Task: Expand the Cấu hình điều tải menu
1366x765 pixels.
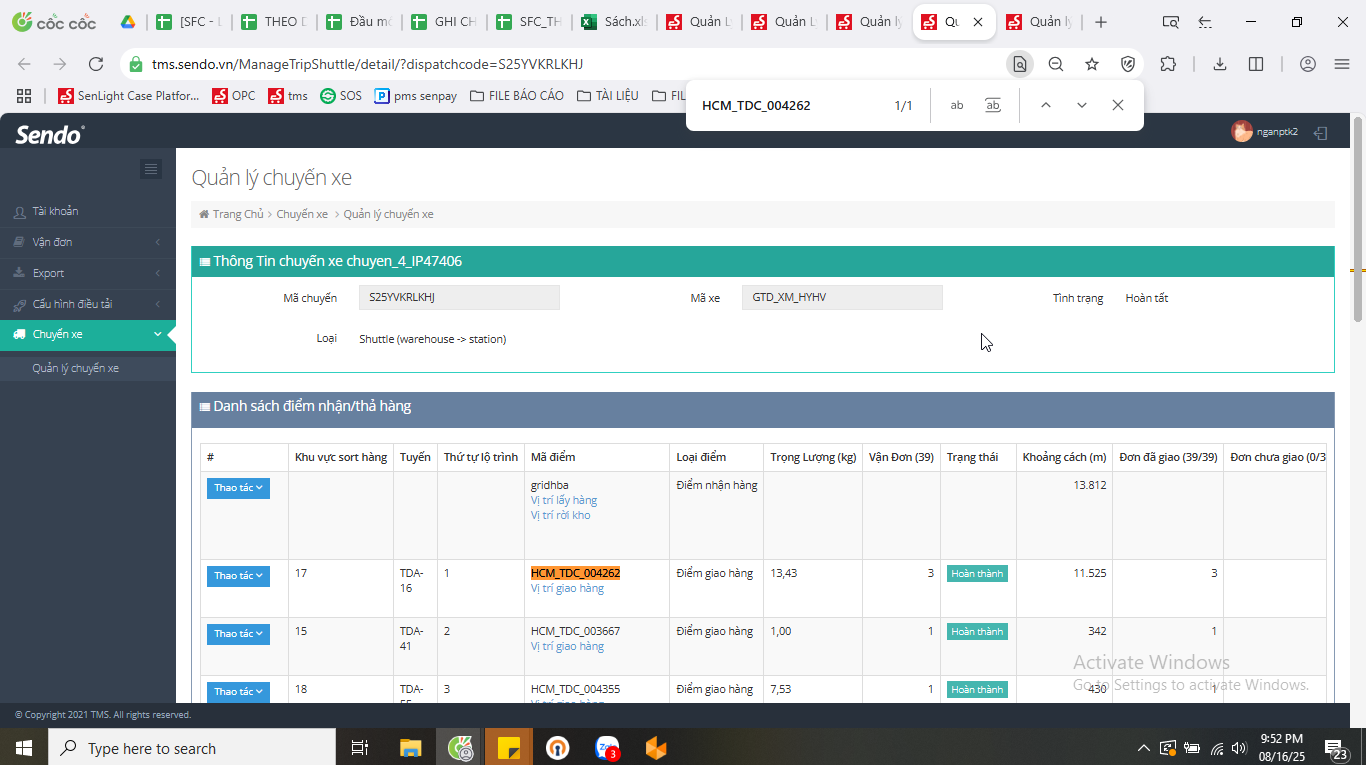Action: 88,304
